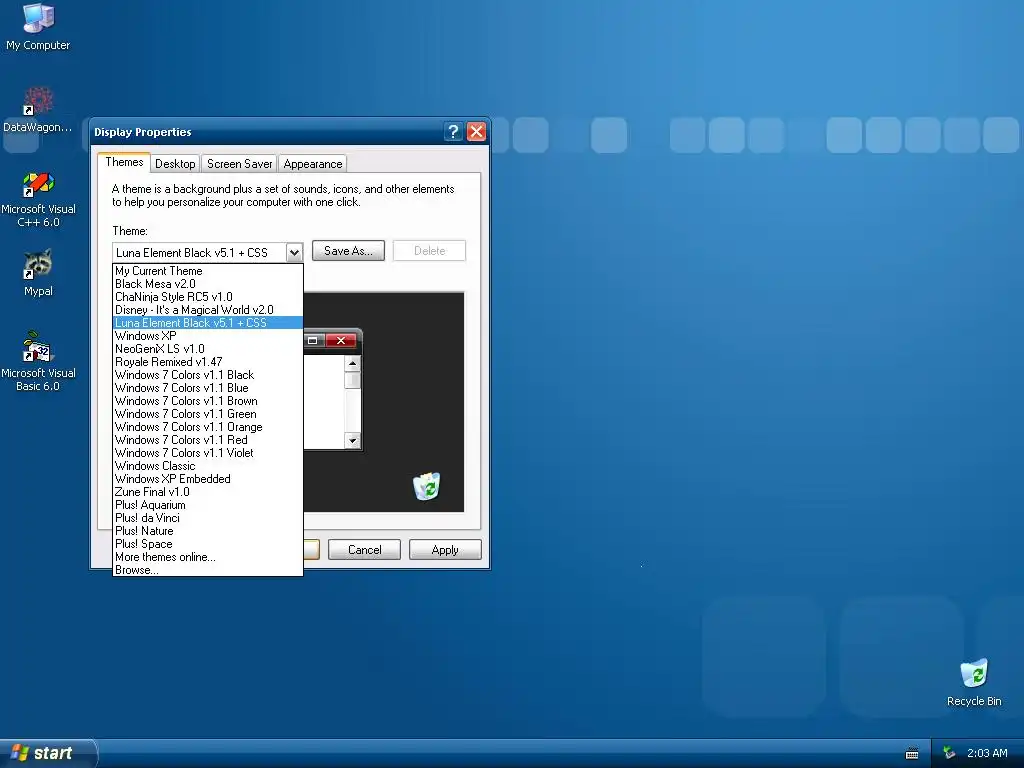The image size is (1024, 768).
Task: Choose Browse... entry in theme list
Action: click(208, 570)
